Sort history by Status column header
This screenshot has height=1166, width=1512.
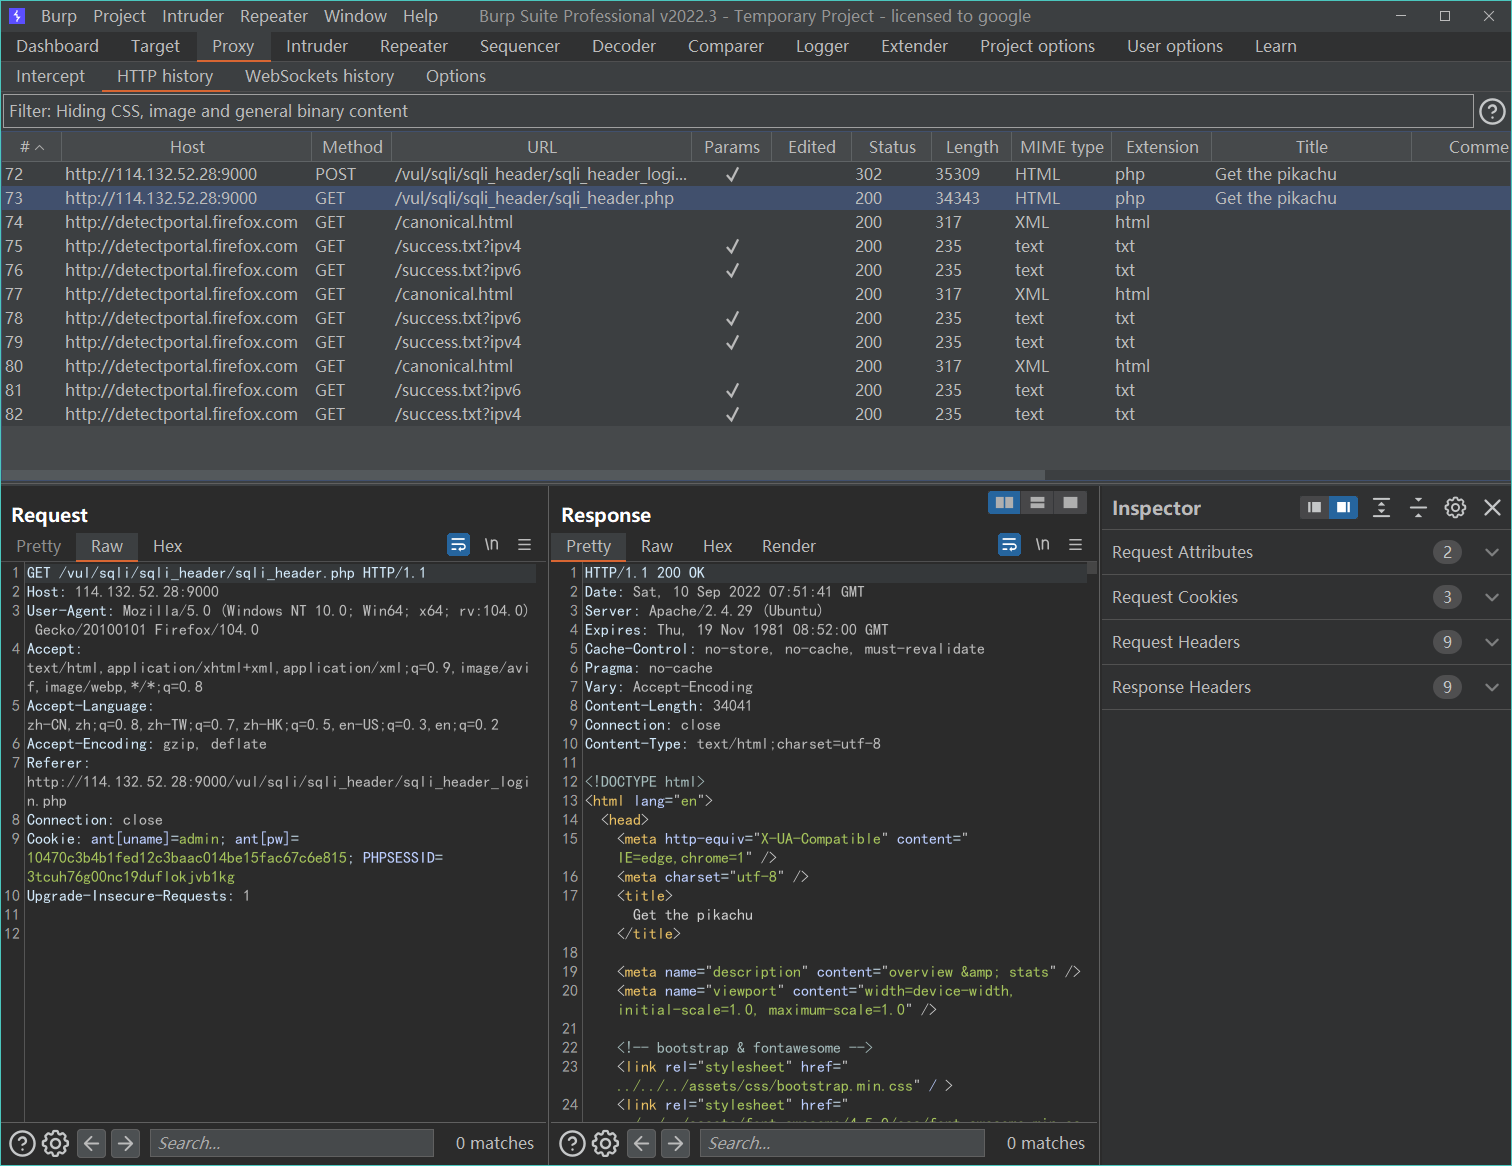click(x=891, y=147)
